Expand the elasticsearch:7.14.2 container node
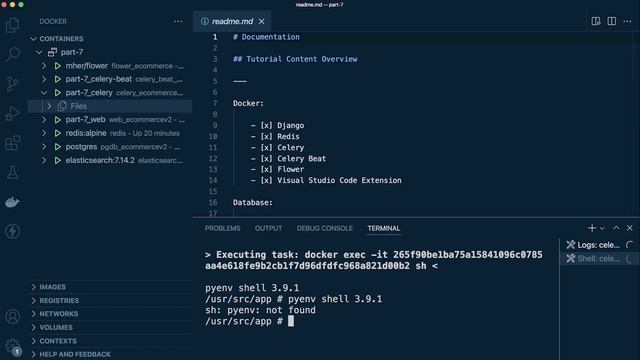The image size is (640, 360). [x=44, y=160]
